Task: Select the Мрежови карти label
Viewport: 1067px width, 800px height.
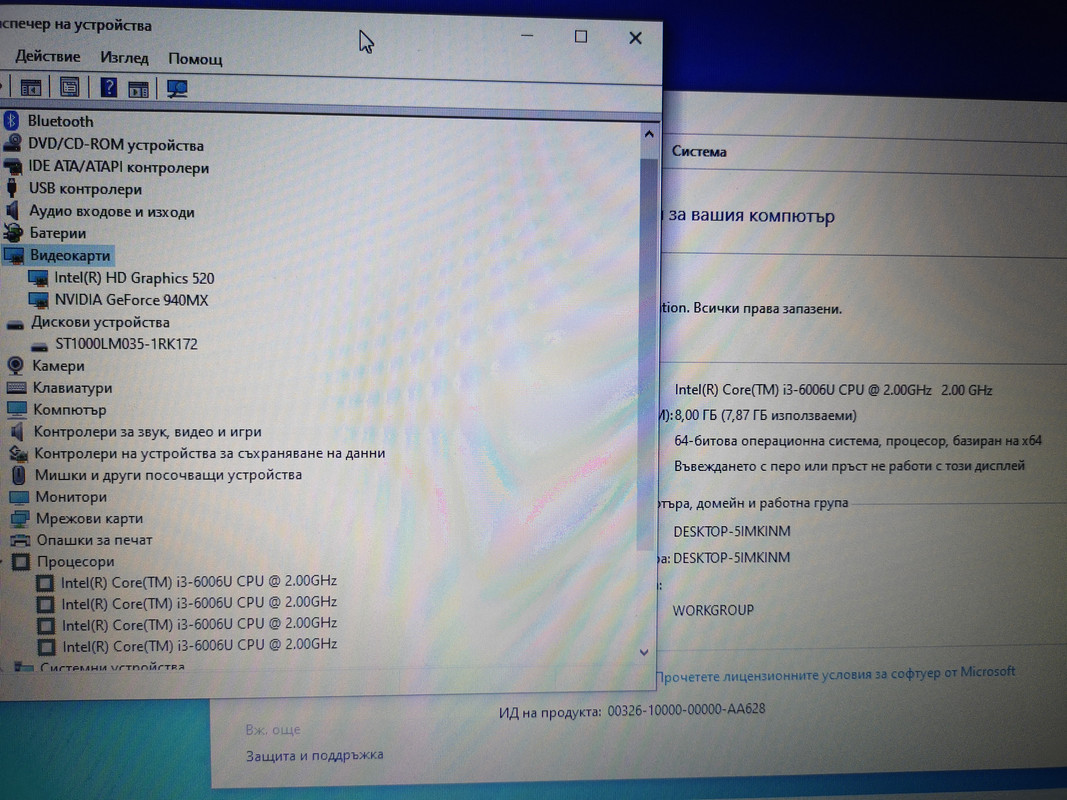Action: click(89, 518)
